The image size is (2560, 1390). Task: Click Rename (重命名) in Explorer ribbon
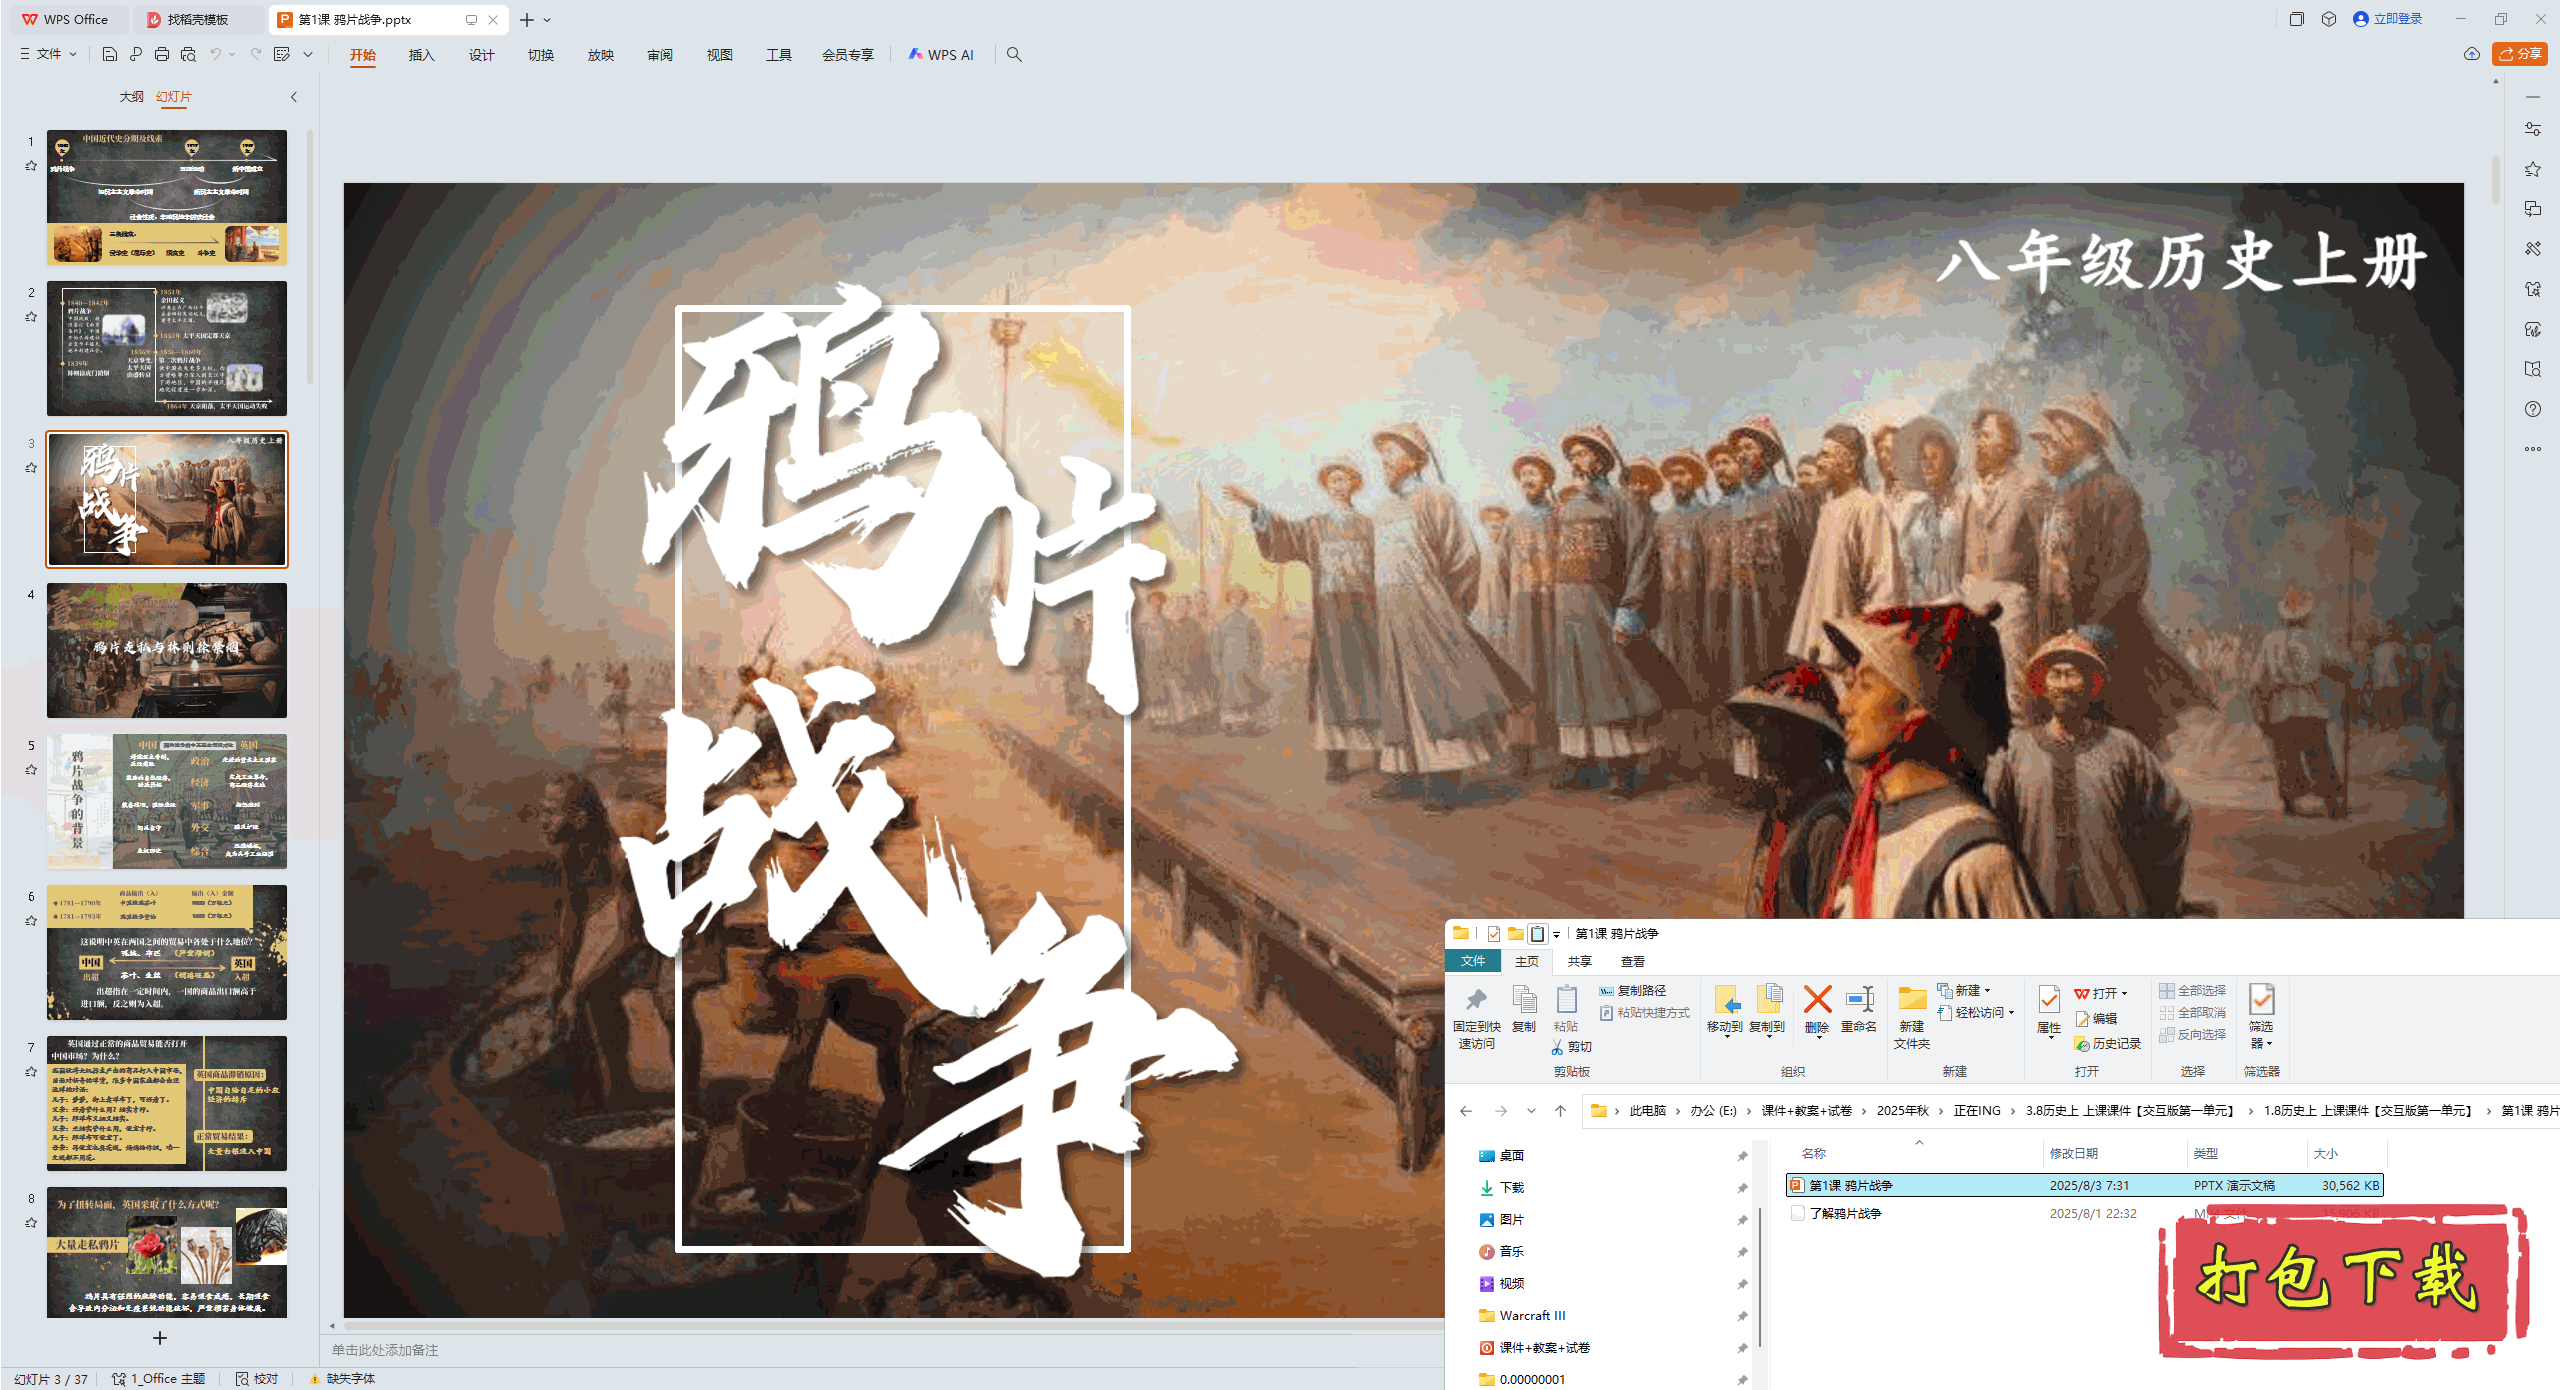click(x=1860, y=1009)
